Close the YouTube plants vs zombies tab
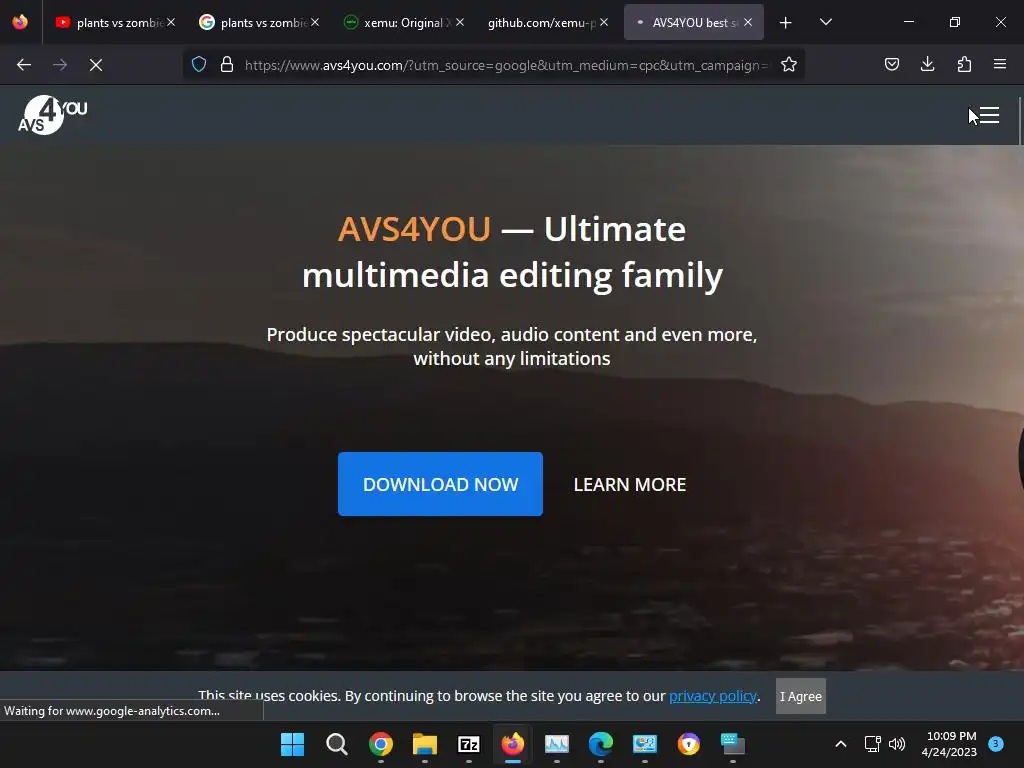The height and width of the screenshot is (768, 1024). [x=171, y=22]
